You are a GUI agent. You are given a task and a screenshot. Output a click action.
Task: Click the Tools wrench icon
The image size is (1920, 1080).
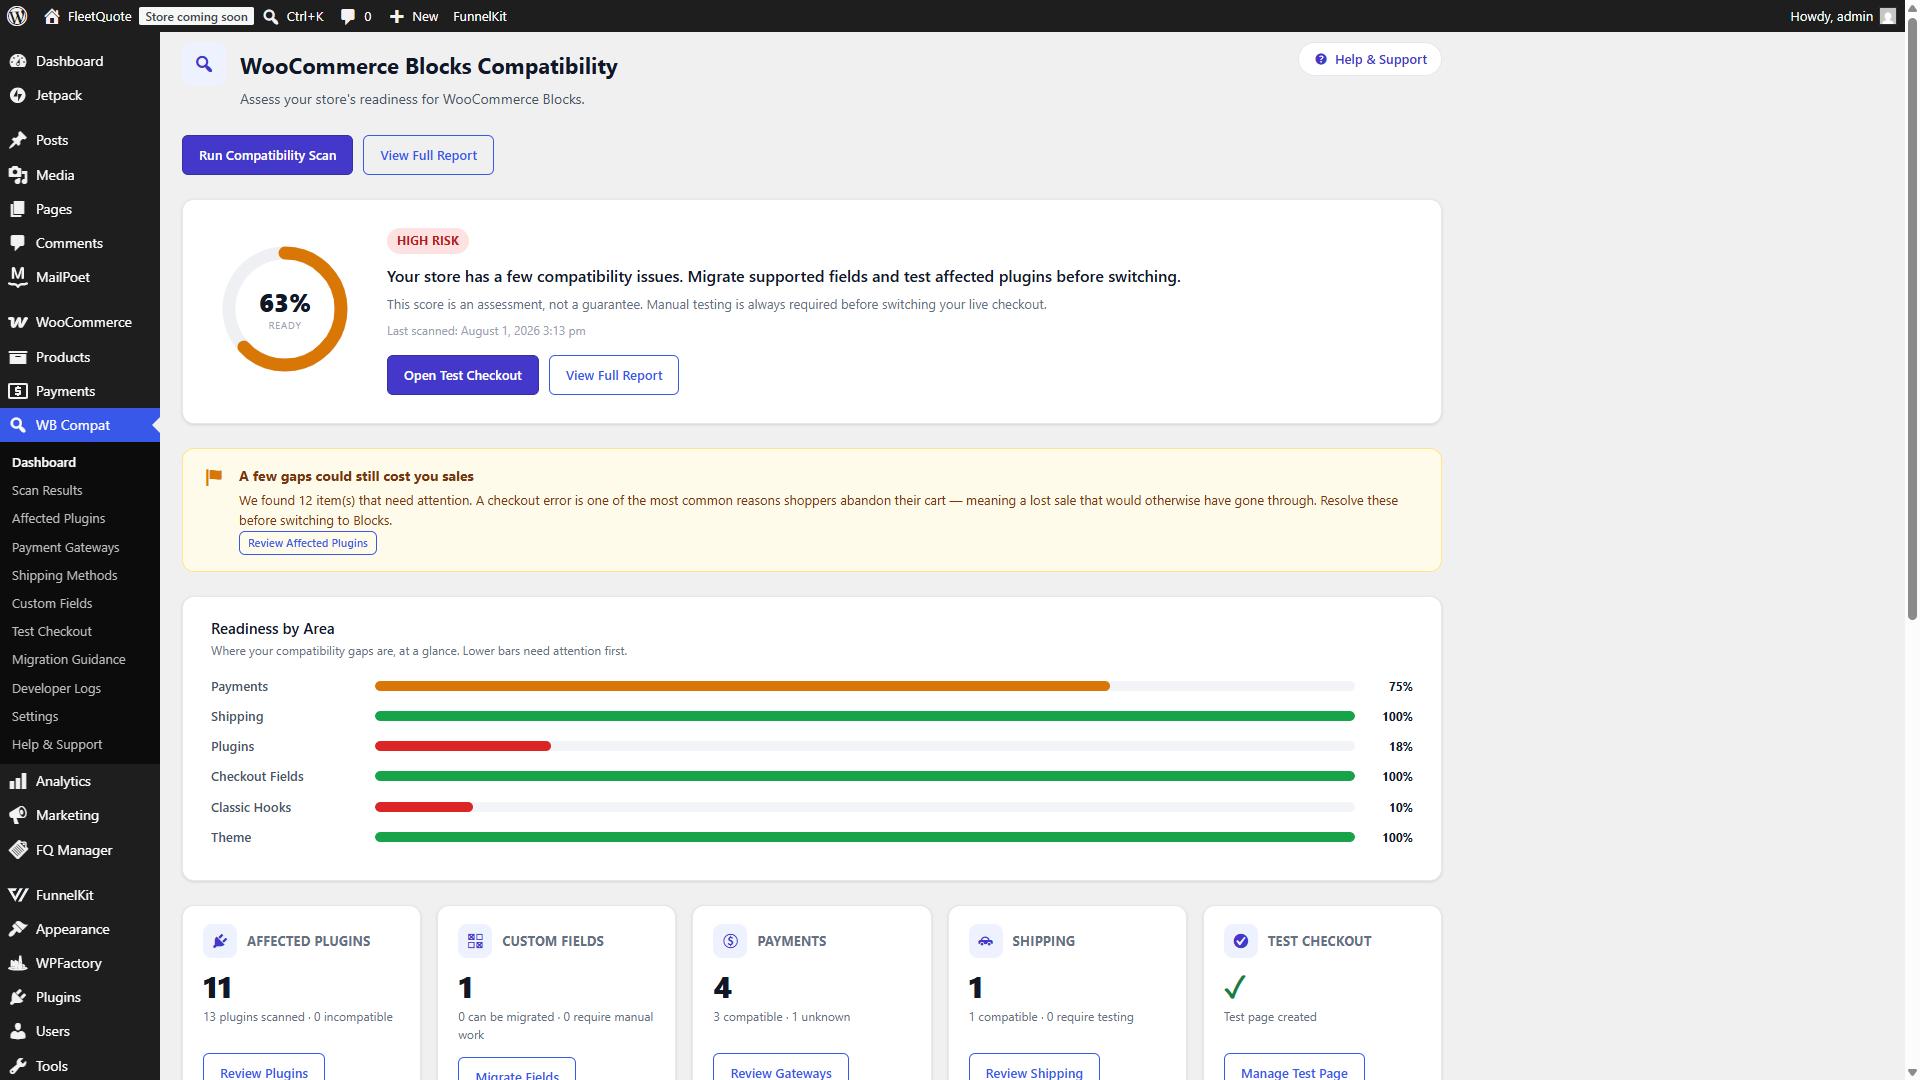tap(18, 1066)
